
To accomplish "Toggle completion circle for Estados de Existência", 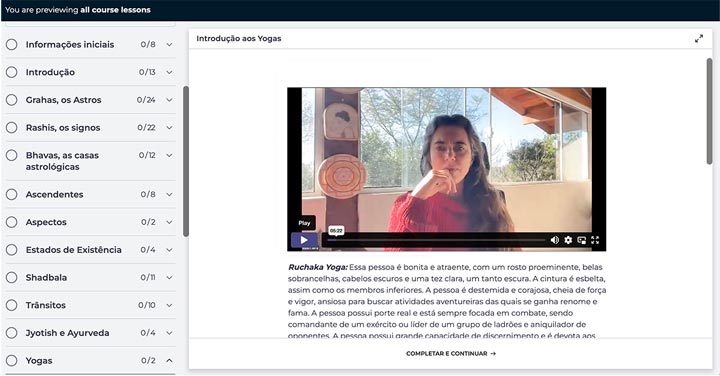I will coord(12,250).
